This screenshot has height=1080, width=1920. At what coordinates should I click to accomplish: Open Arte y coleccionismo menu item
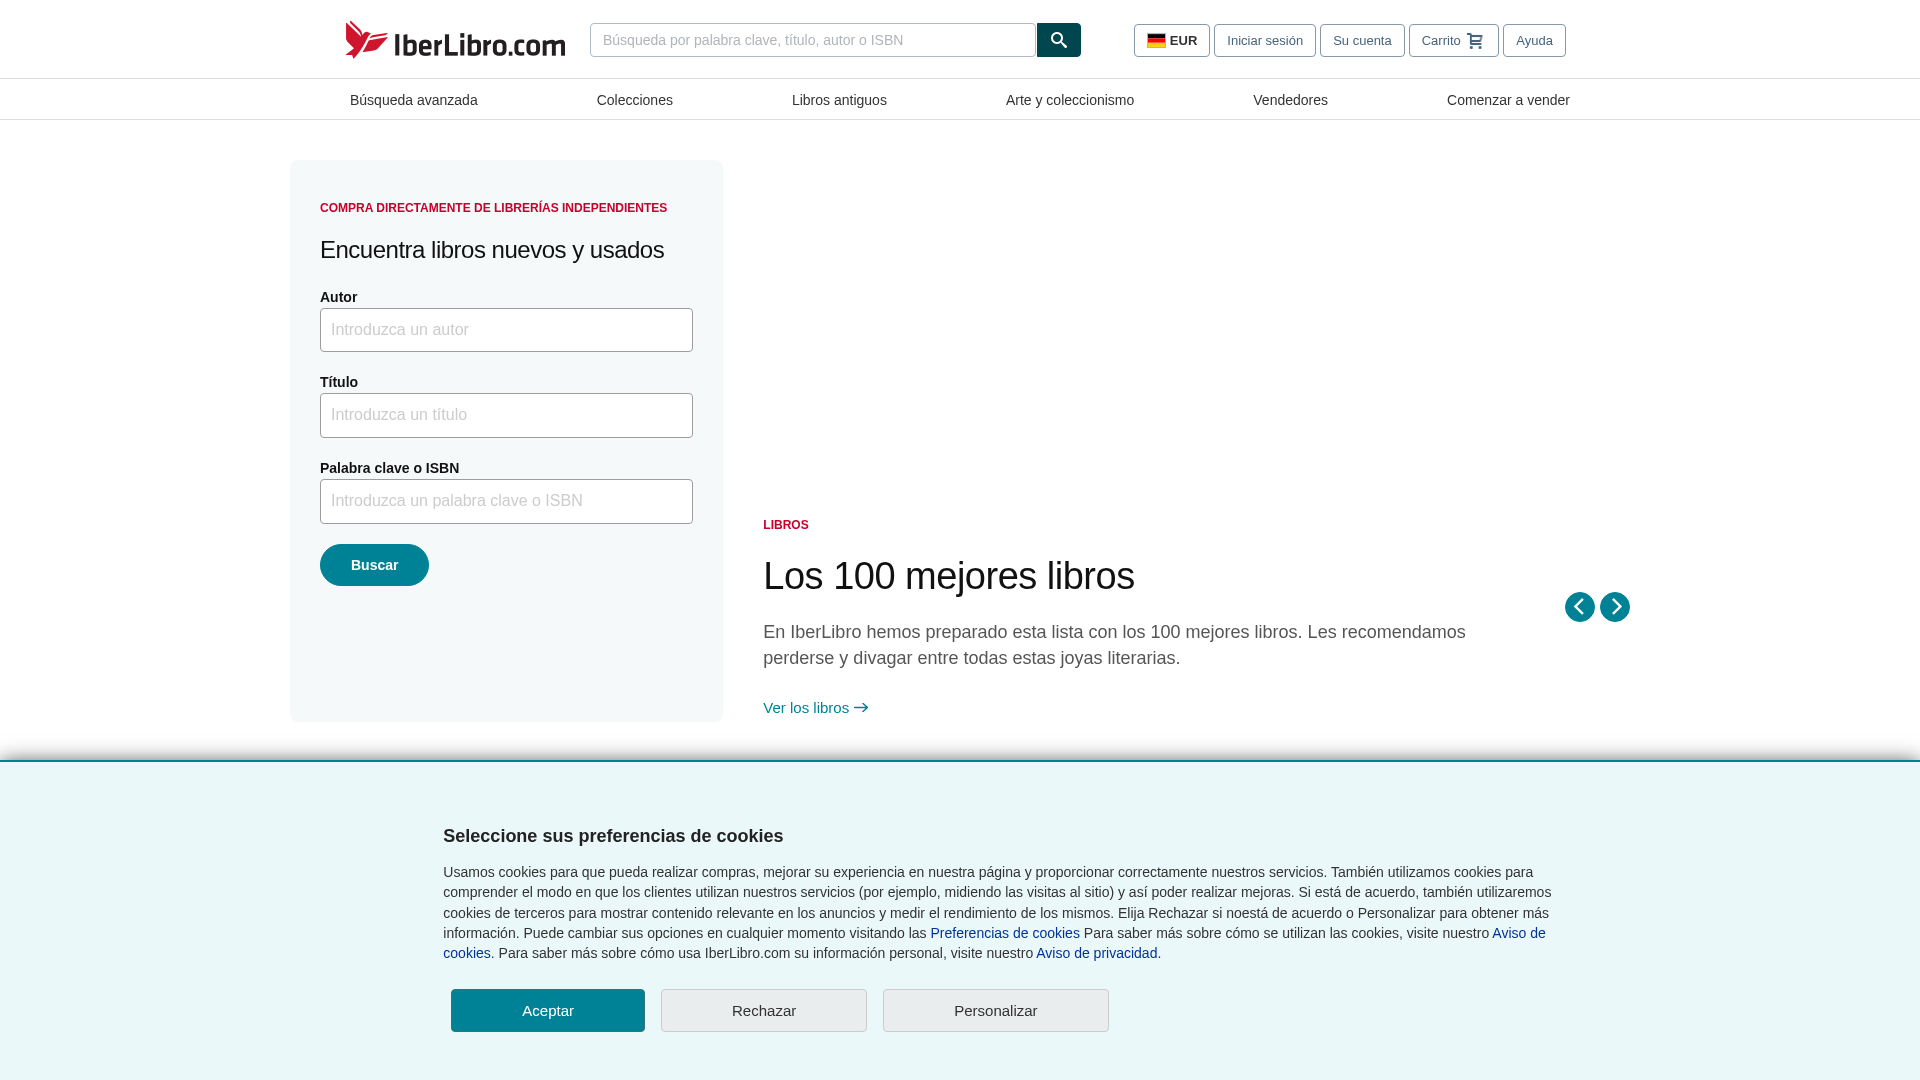coord(1070,100)
